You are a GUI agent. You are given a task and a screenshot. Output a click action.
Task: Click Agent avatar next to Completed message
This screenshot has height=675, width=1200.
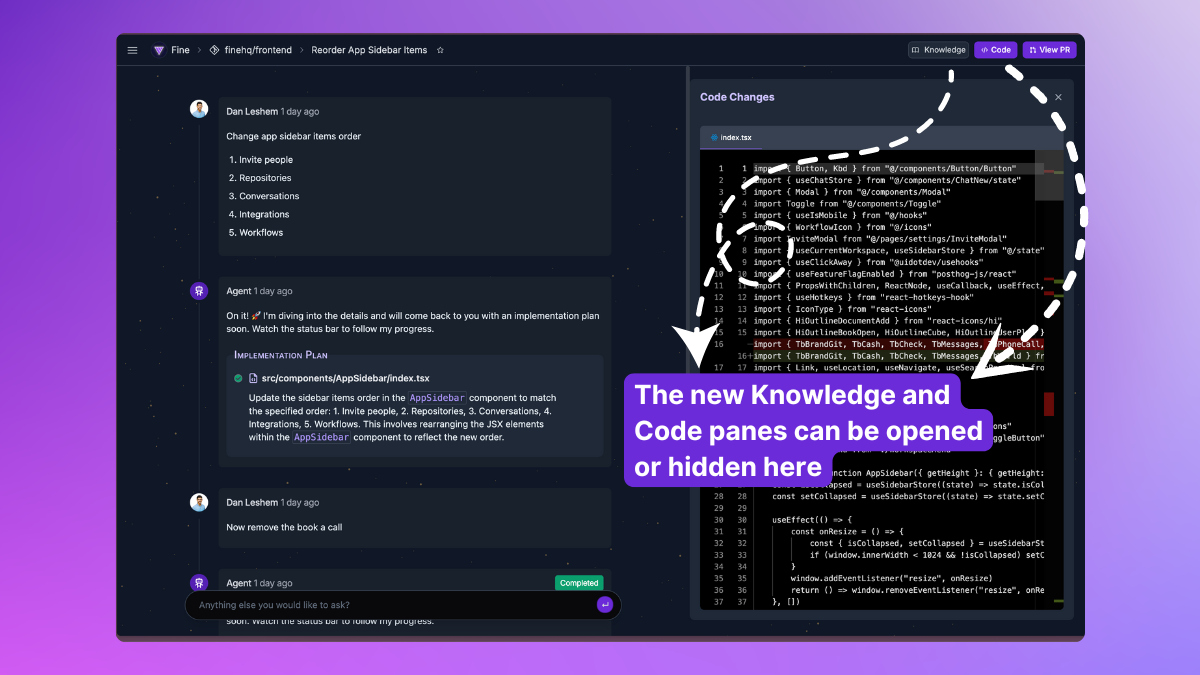(x=199, y=582)
